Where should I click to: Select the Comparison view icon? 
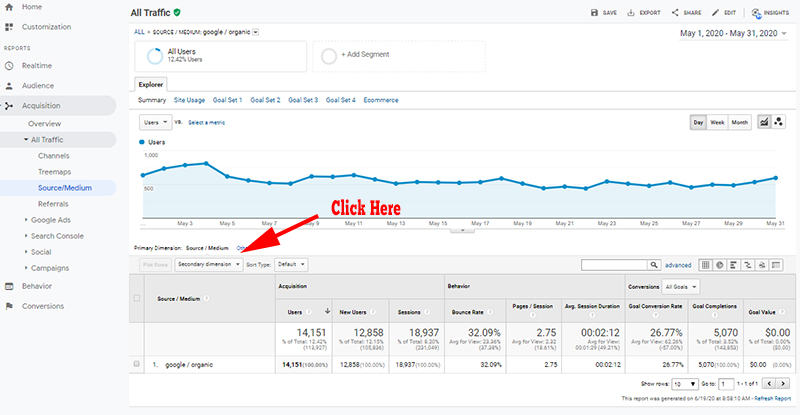click(748, 265)
